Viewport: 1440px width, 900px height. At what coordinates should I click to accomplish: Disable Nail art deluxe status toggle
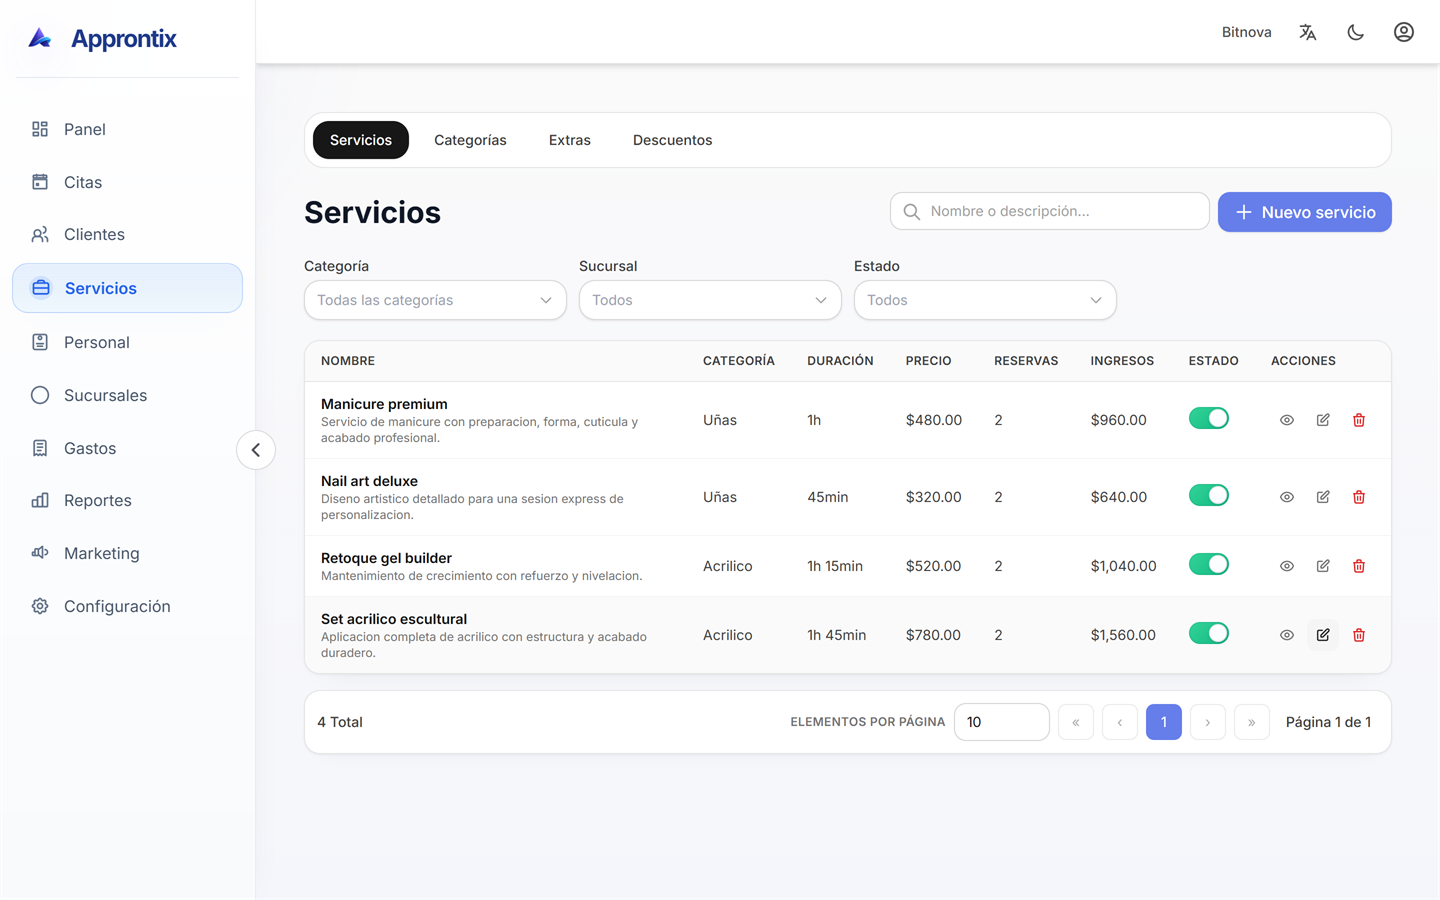[1208, 496]
